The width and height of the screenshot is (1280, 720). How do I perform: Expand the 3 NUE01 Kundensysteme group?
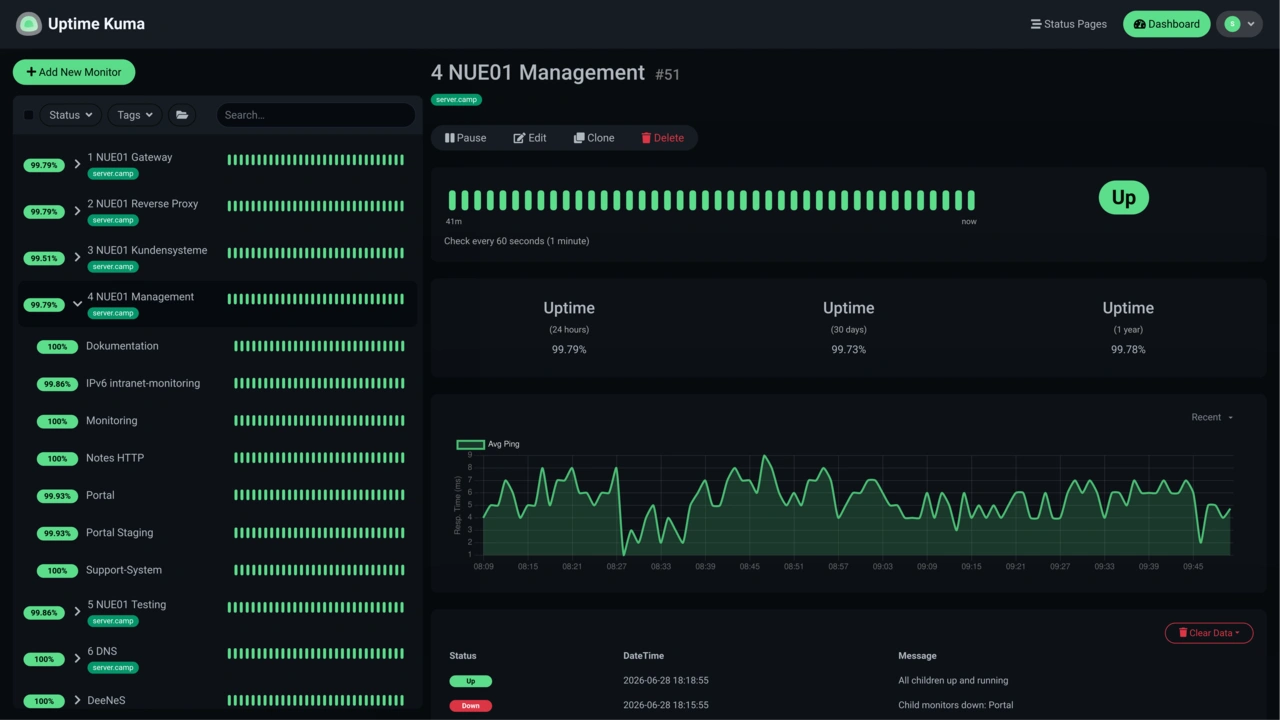click(x=77, y=257)
